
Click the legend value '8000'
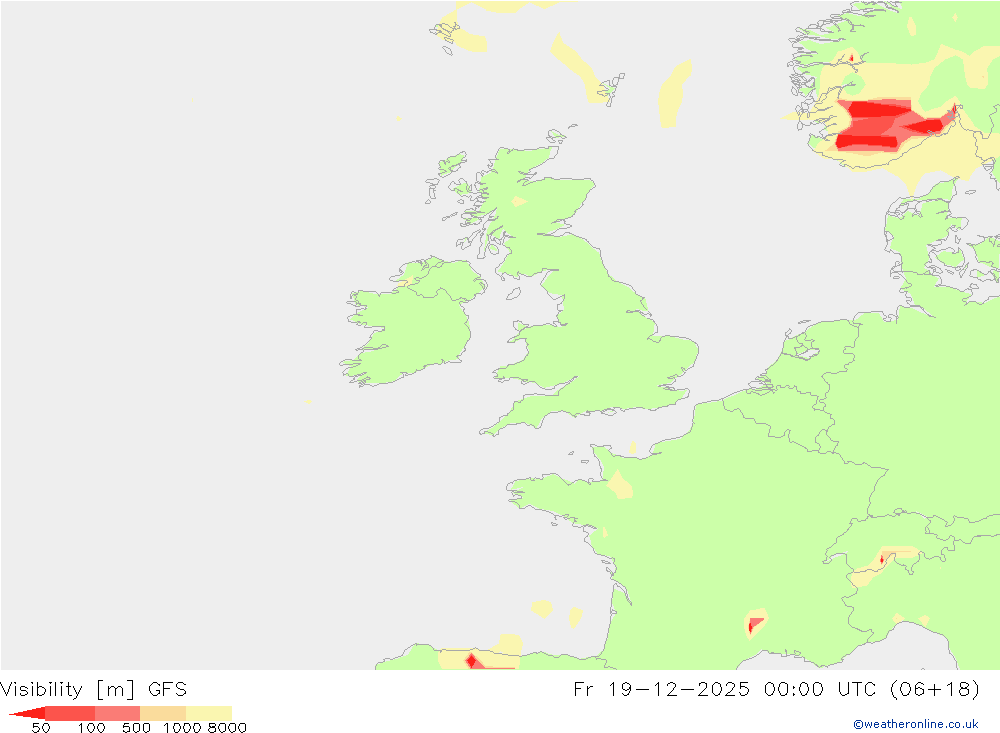tap(227, 728)
